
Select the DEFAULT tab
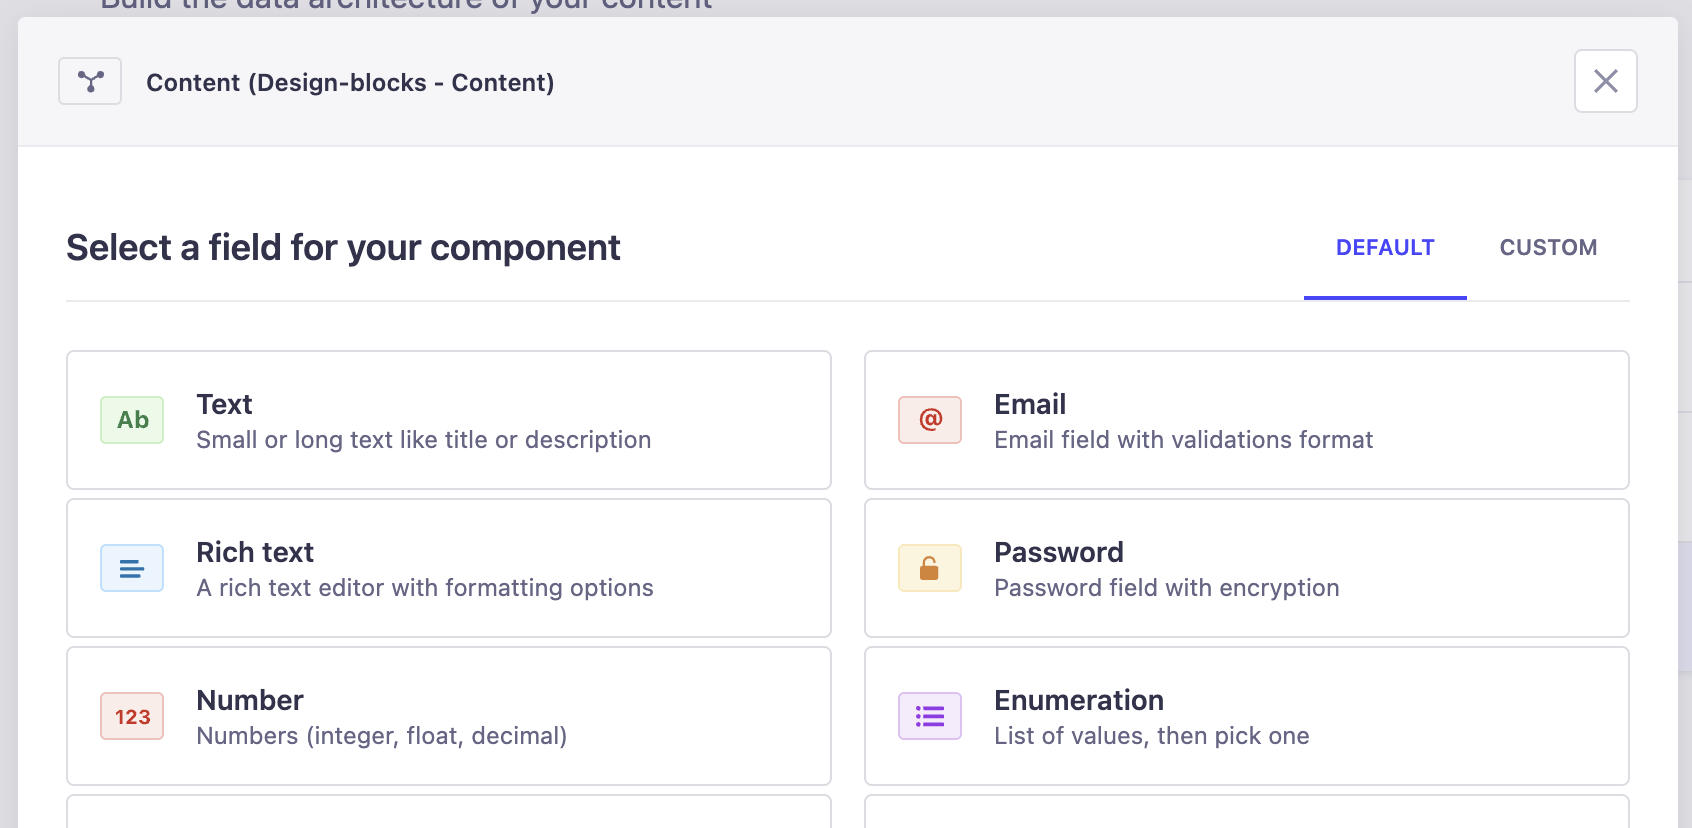click(1385, 248)
